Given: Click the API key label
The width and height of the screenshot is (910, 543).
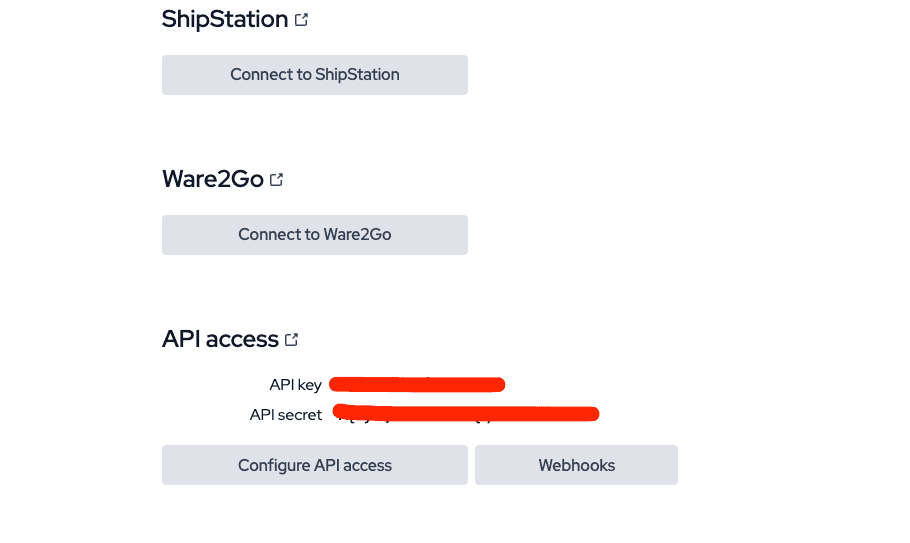Looking at the screenshot, I should [295, 385].
